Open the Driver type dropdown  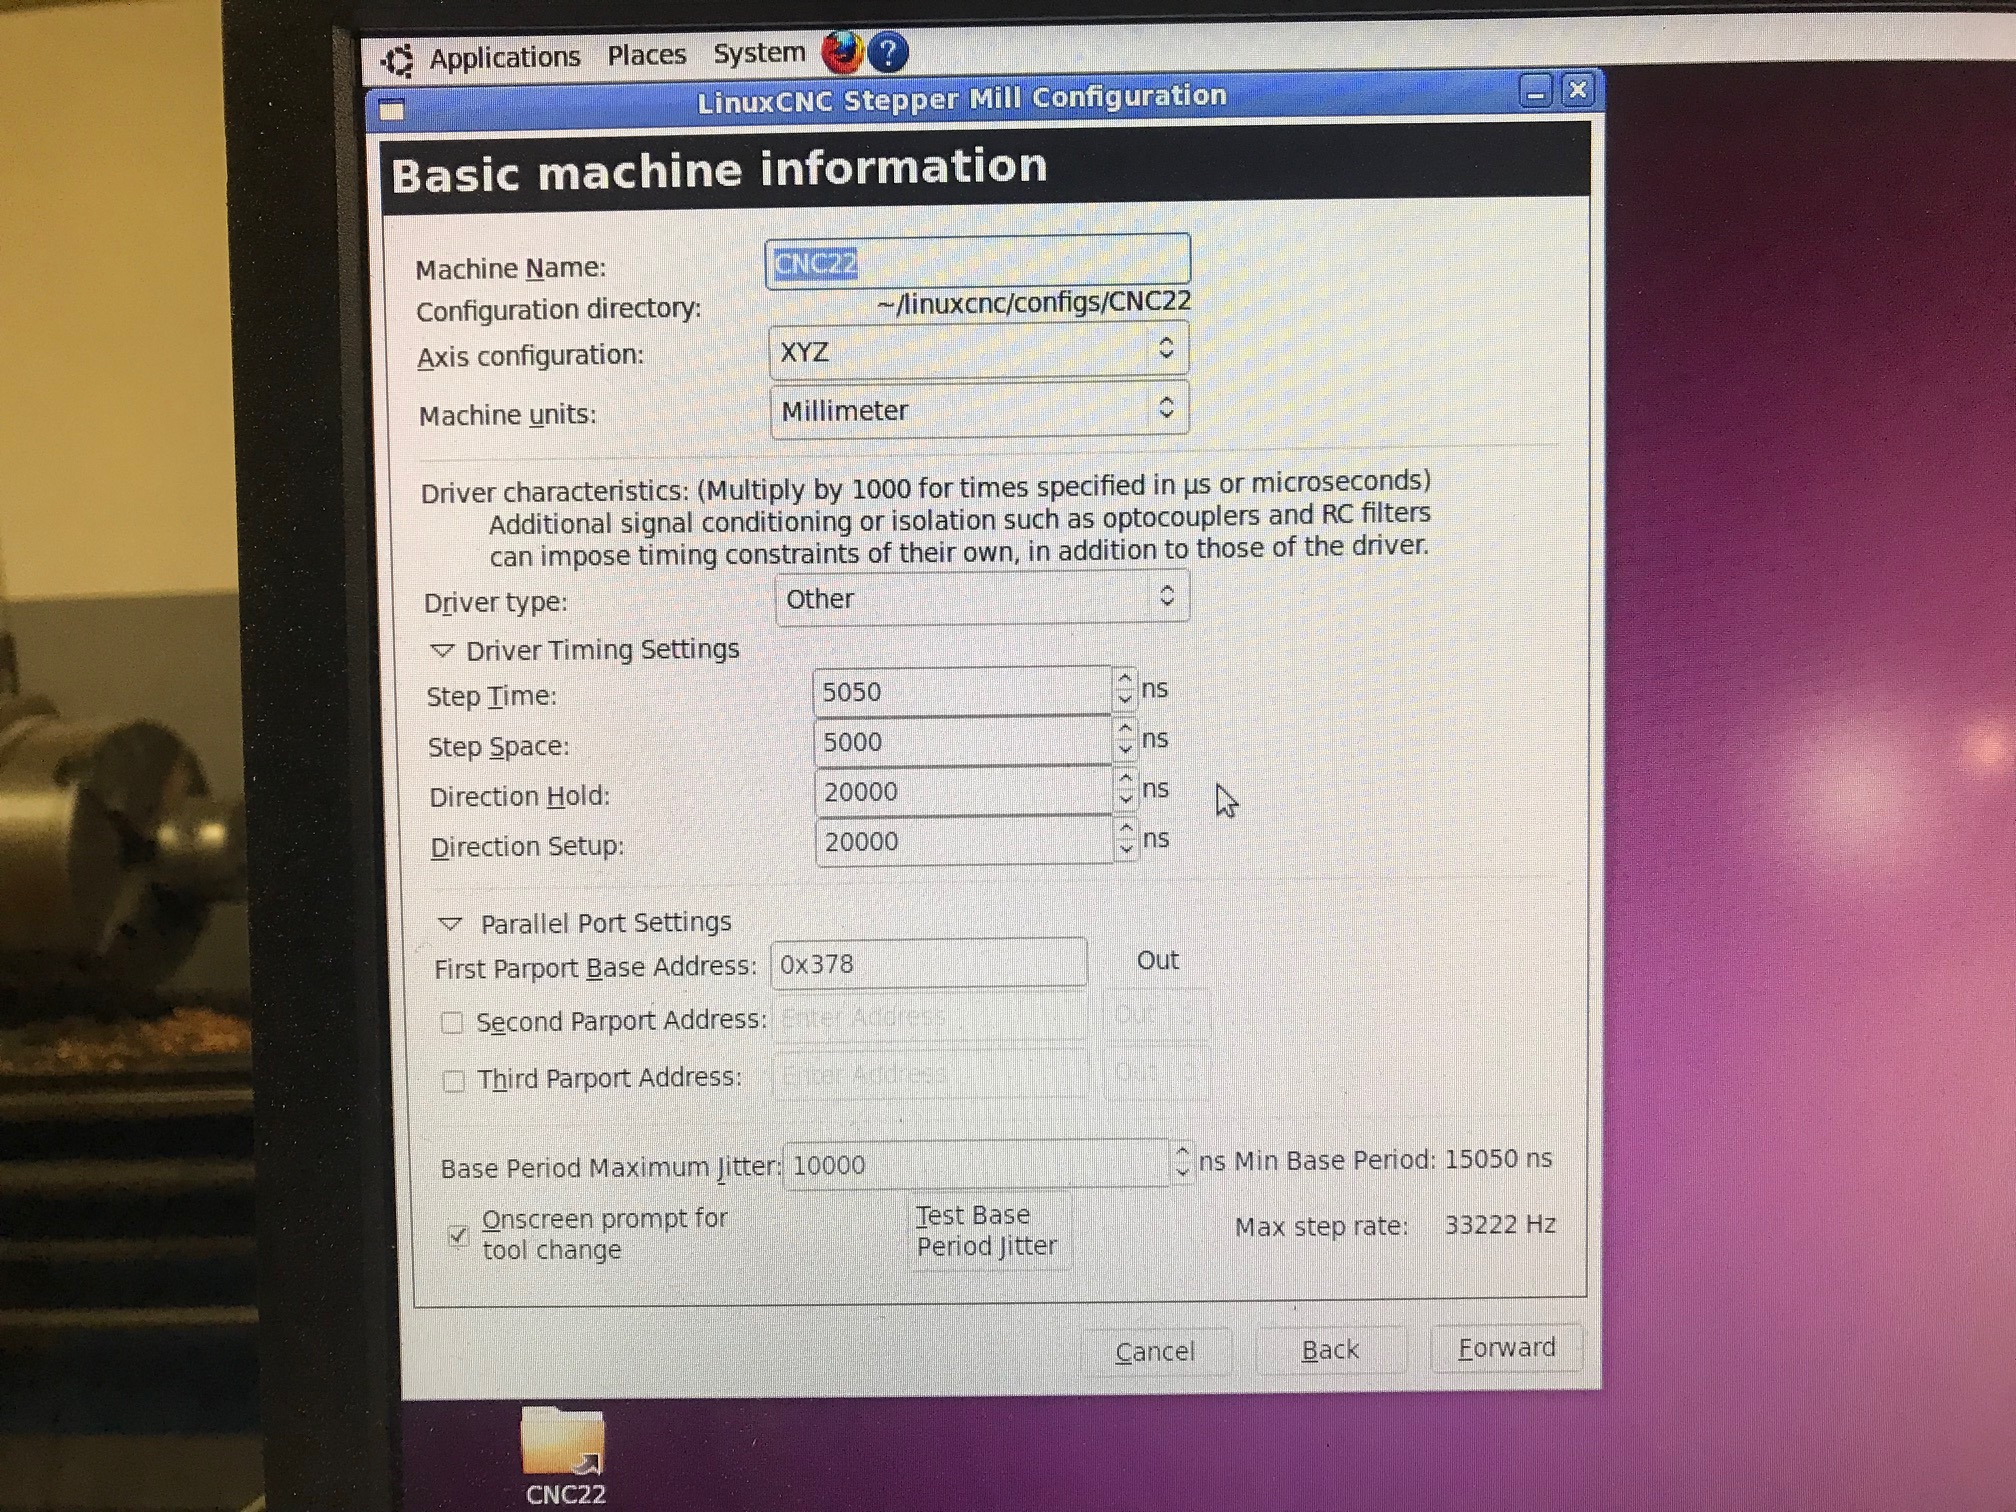pyautogui.click(x=981, y=598)
